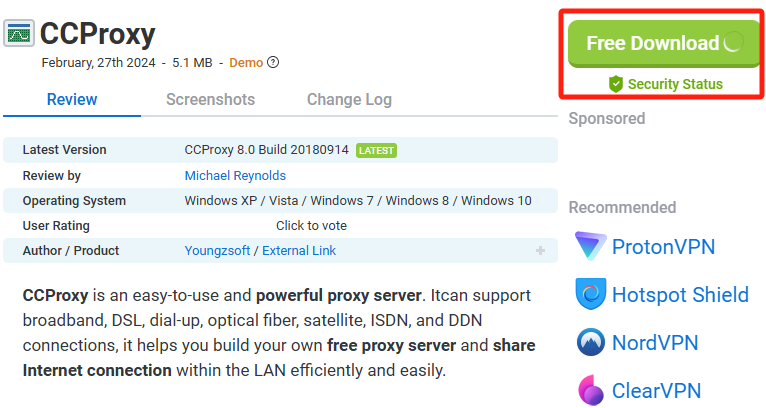
Task: Click the Demo license label
Action: pos(246,63)
